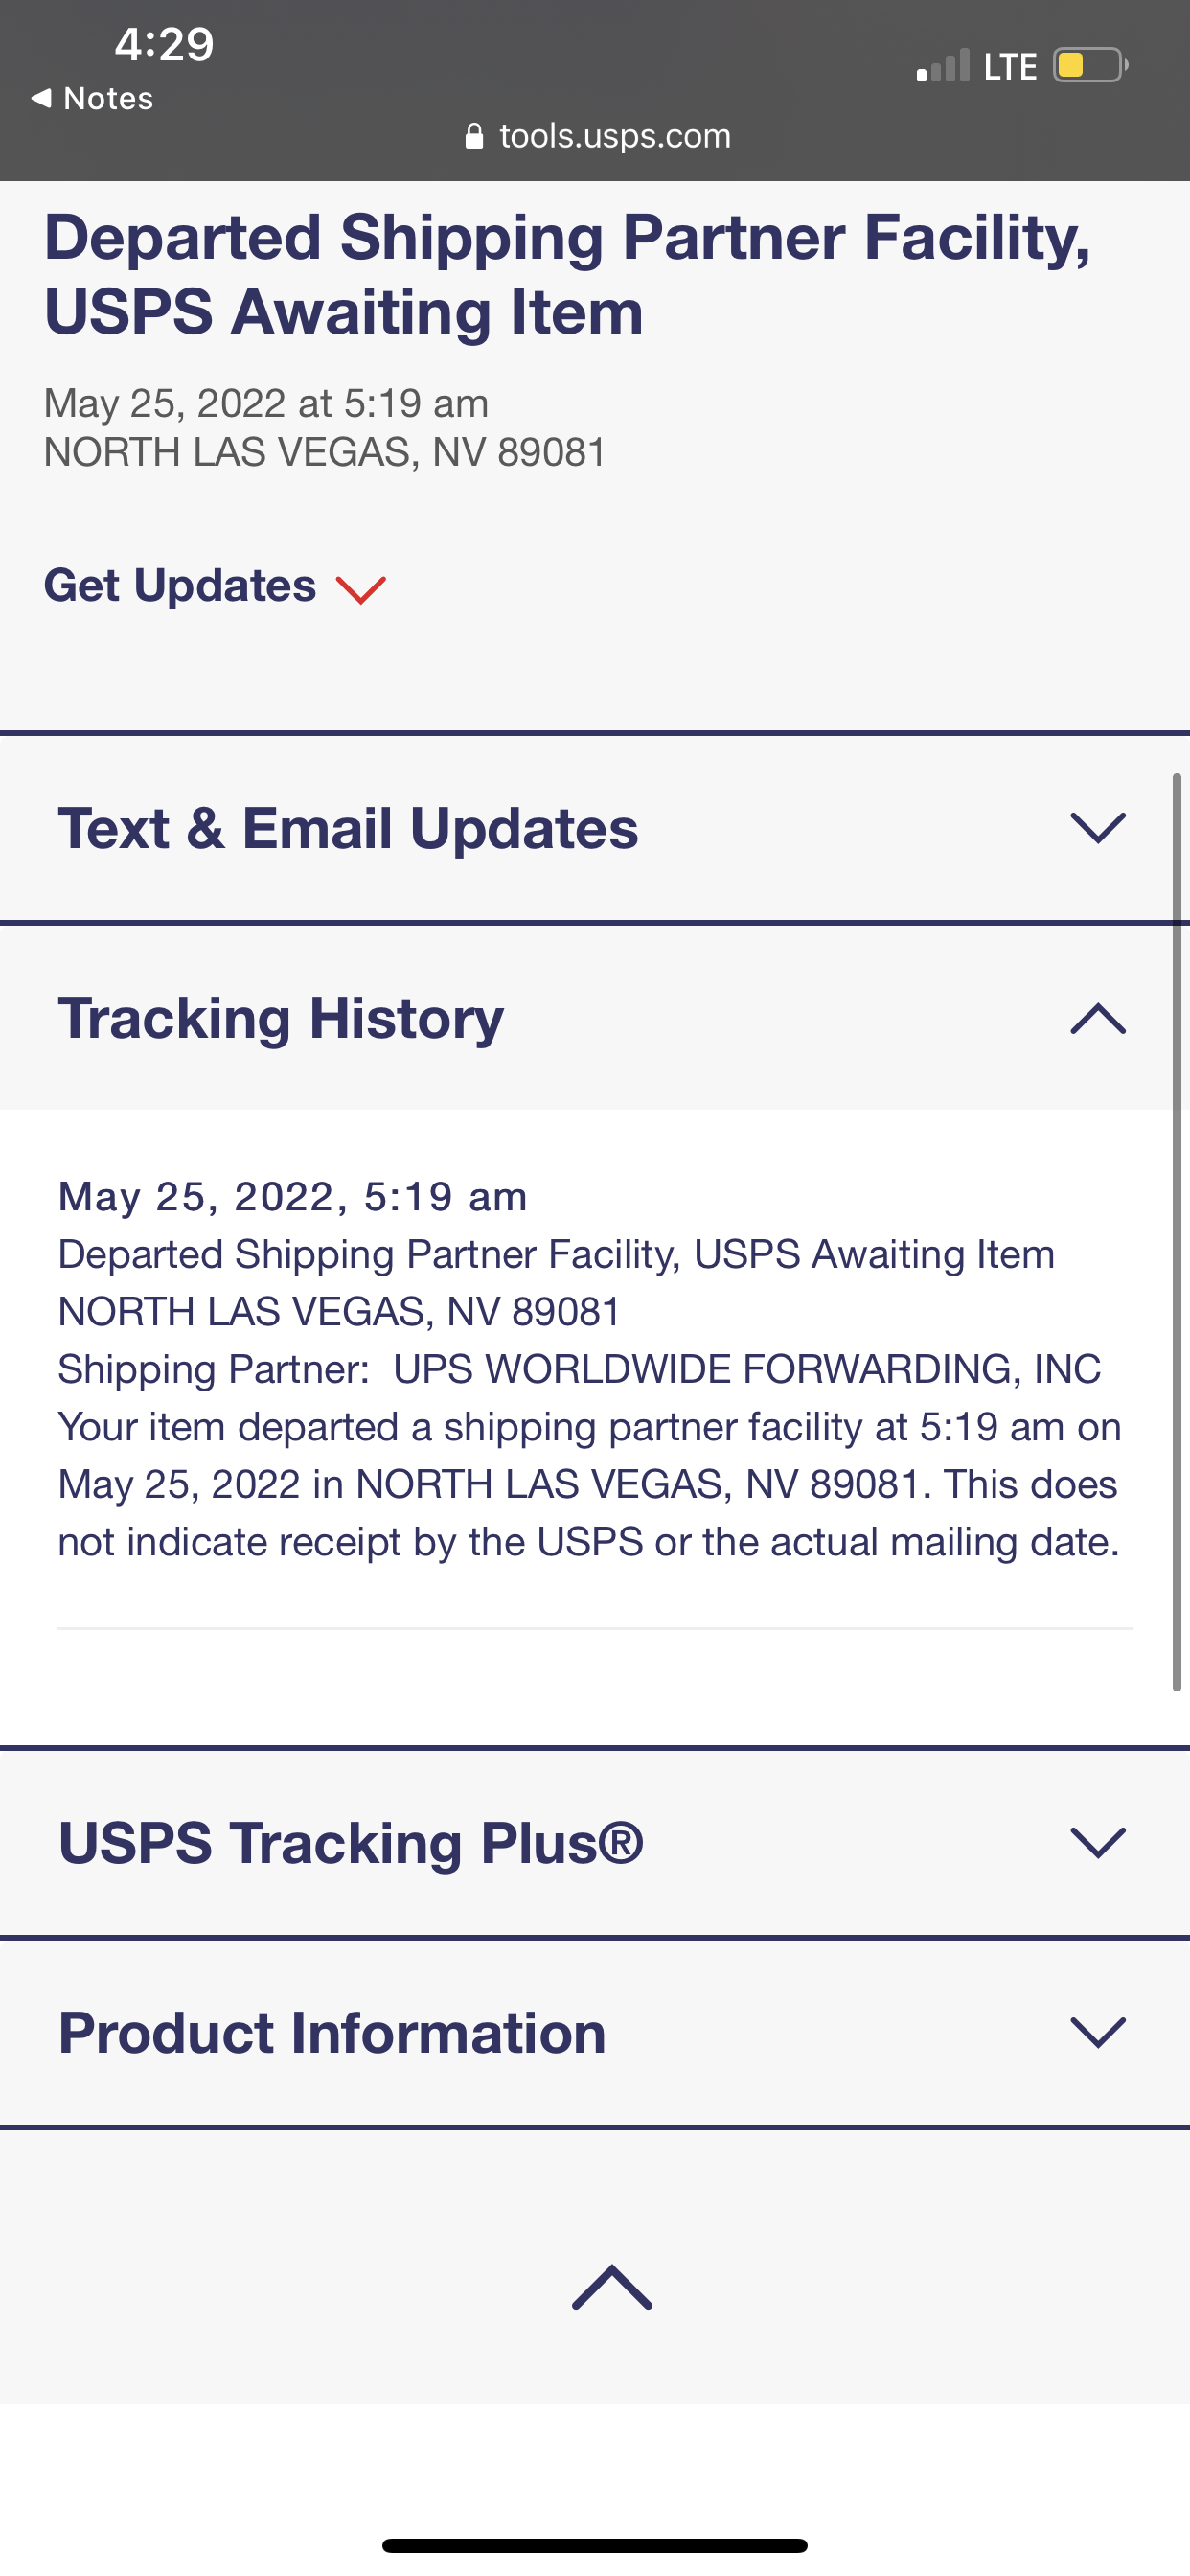Tap the battery status icon
Viewport: 1190px width, 2576px height.
point(1089,66)
